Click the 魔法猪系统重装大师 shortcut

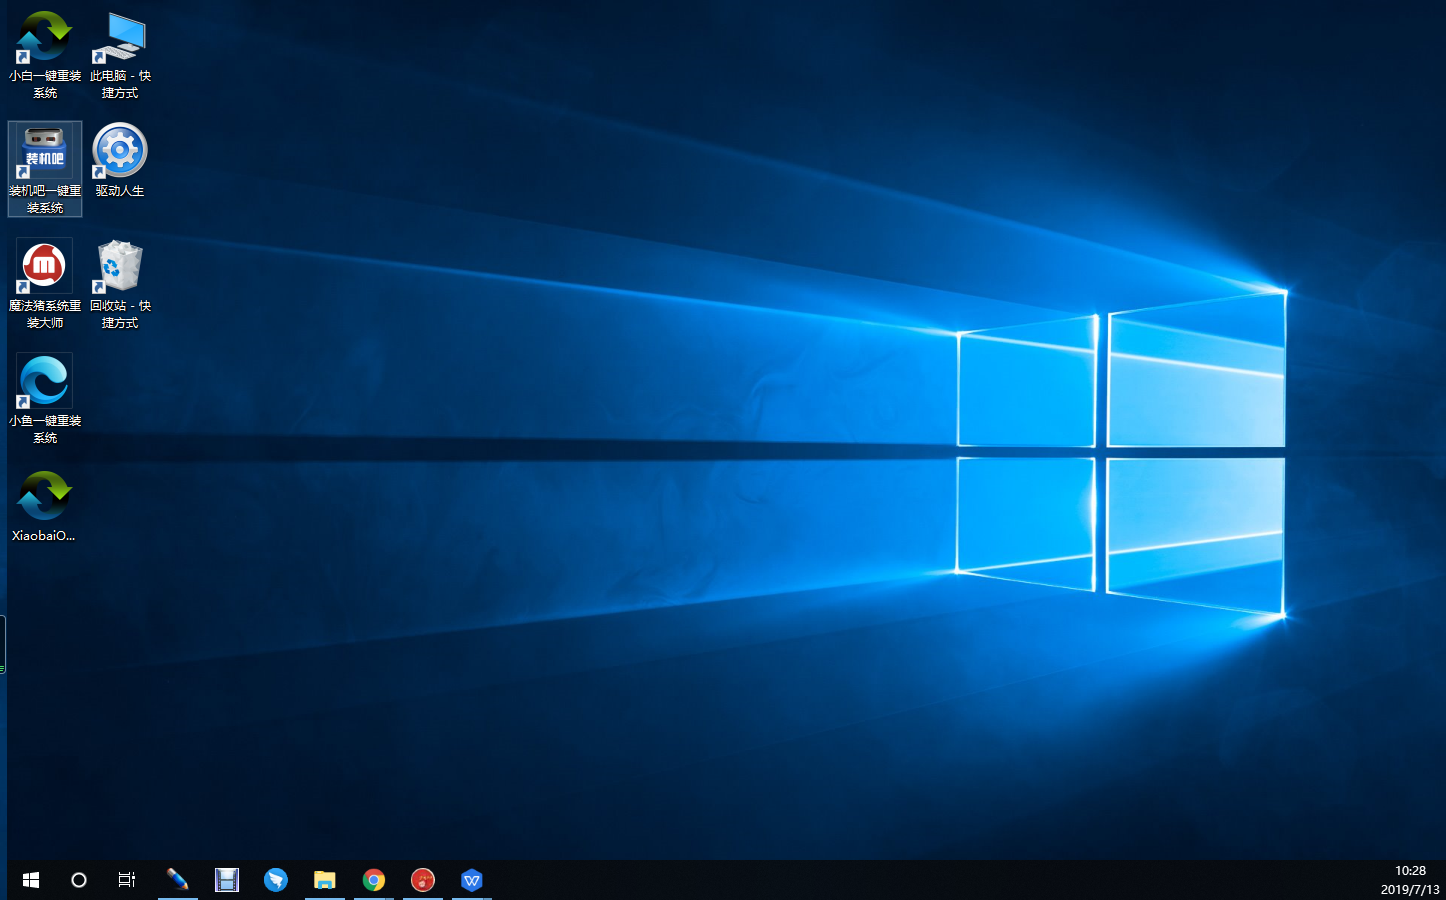pyautogui.click(x=45, y=268)
